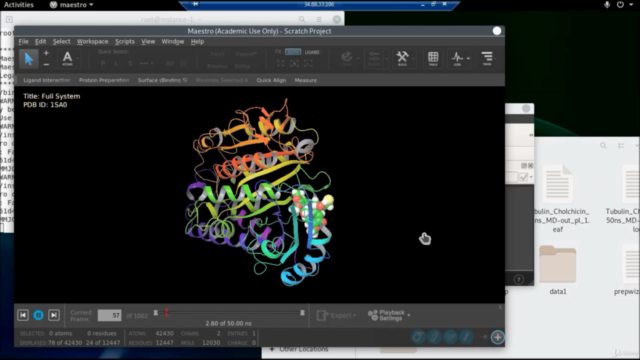Image resolution: width=640 pixels, height=360 pixels.
Task: Toggle Fit to LIGAND button
Action: 312,52
